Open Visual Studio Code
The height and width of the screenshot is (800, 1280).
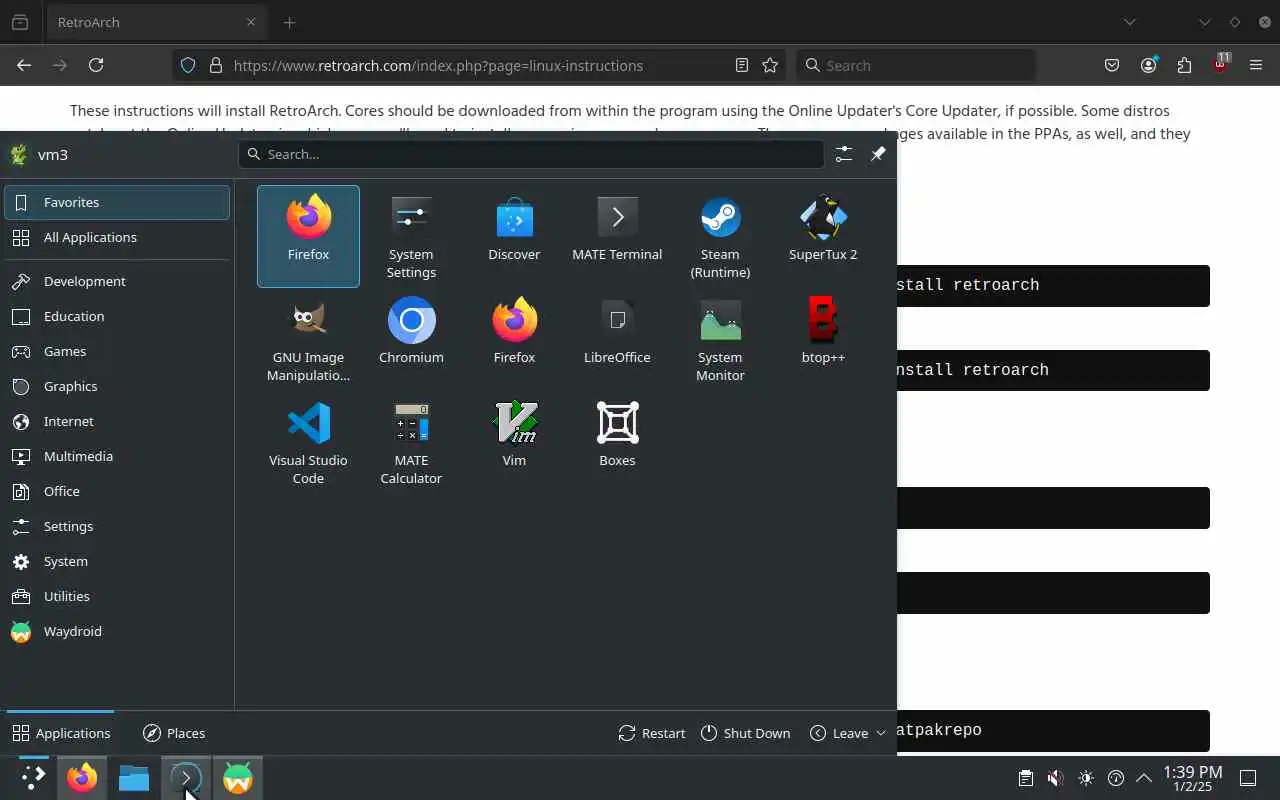click(308, 442)
